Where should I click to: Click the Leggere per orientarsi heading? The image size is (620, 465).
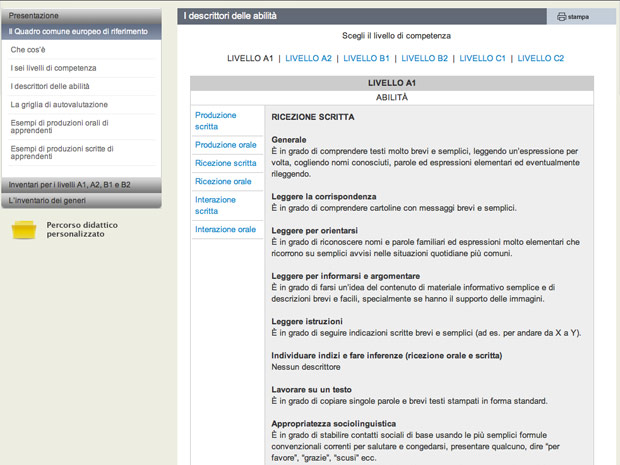point(314,231)
